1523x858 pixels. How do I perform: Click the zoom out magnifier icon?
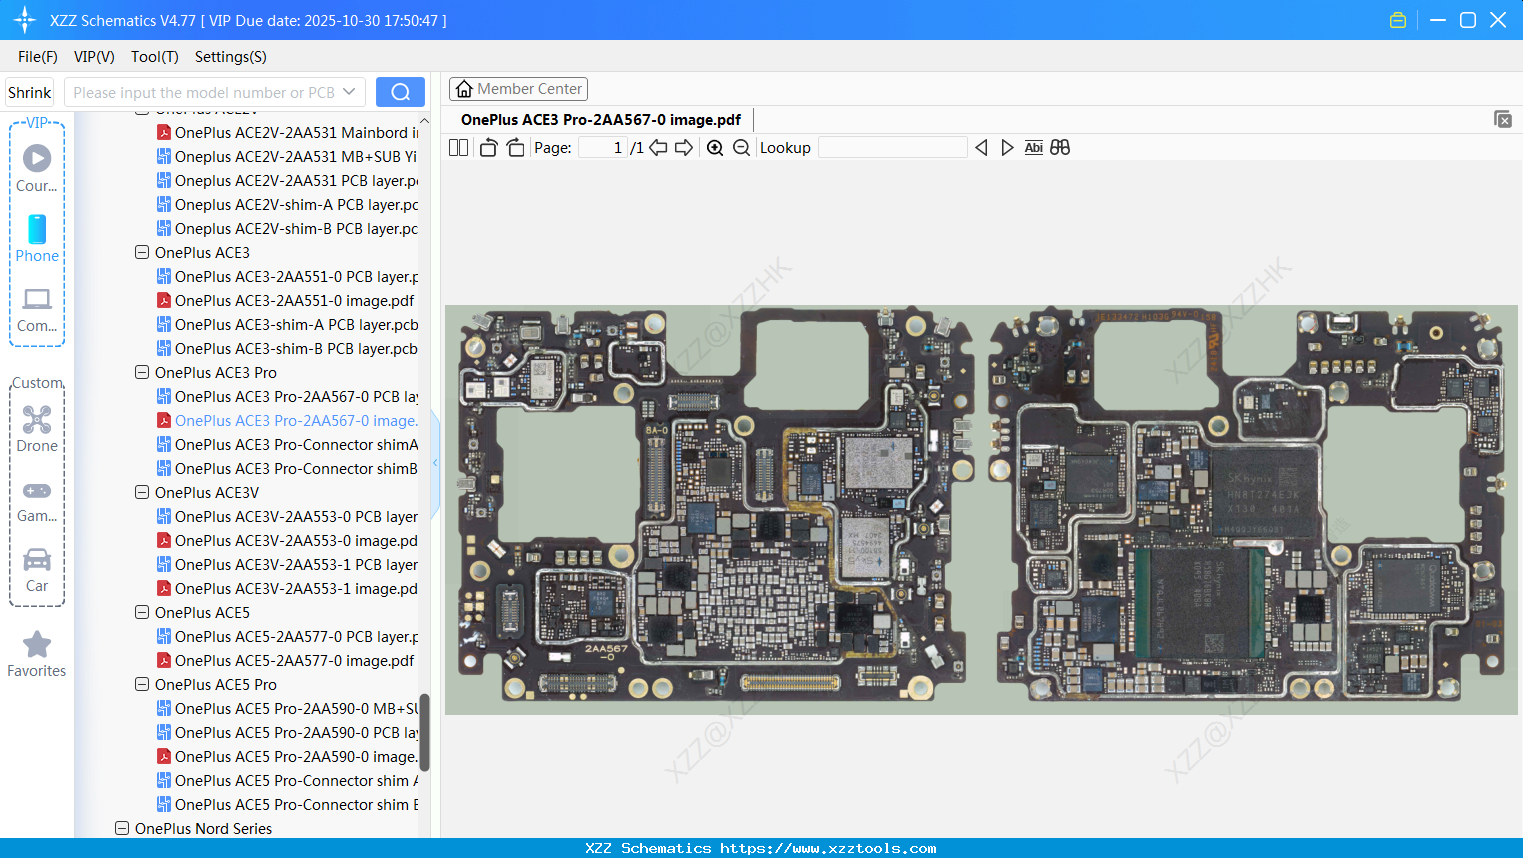(741, 148)
